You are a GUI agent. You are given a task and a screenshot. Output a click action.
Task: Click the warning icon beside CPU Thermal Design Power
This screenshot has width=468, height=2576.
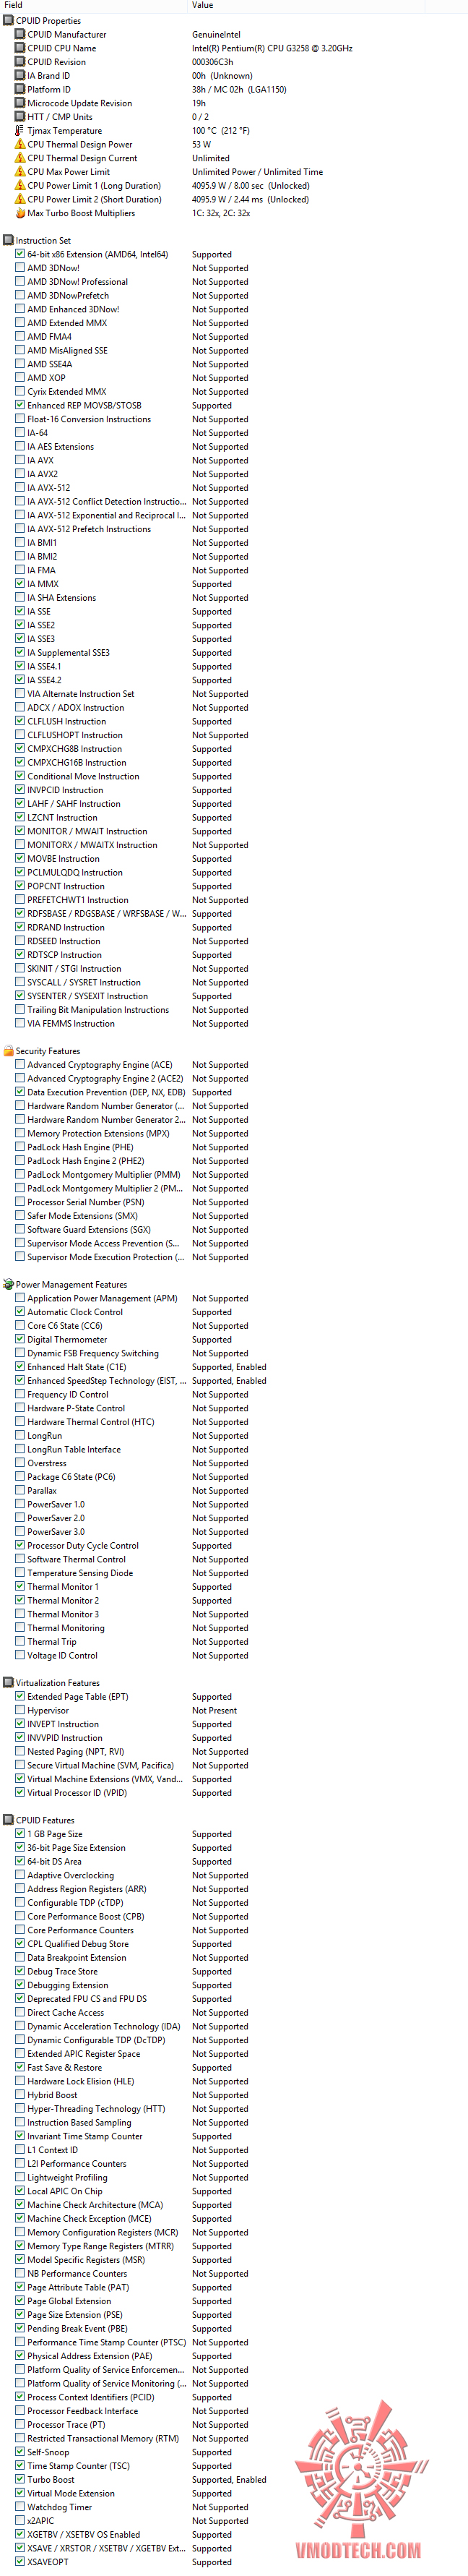(20, 144)
